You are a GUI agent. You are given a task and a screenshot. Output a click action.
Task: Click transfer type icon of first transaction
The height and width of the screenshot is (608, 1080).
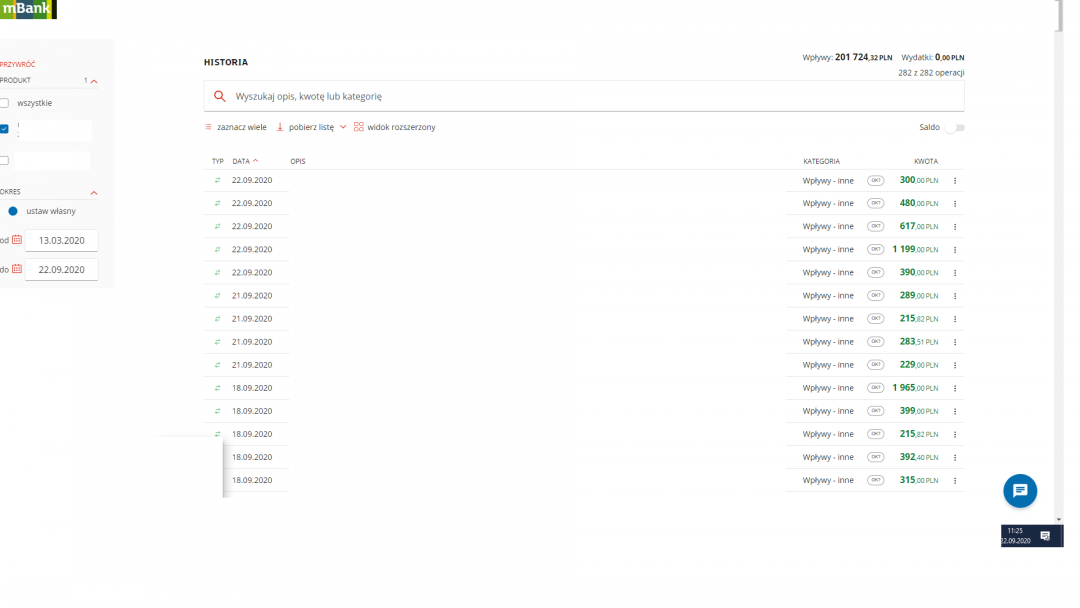tap(218, 181)
